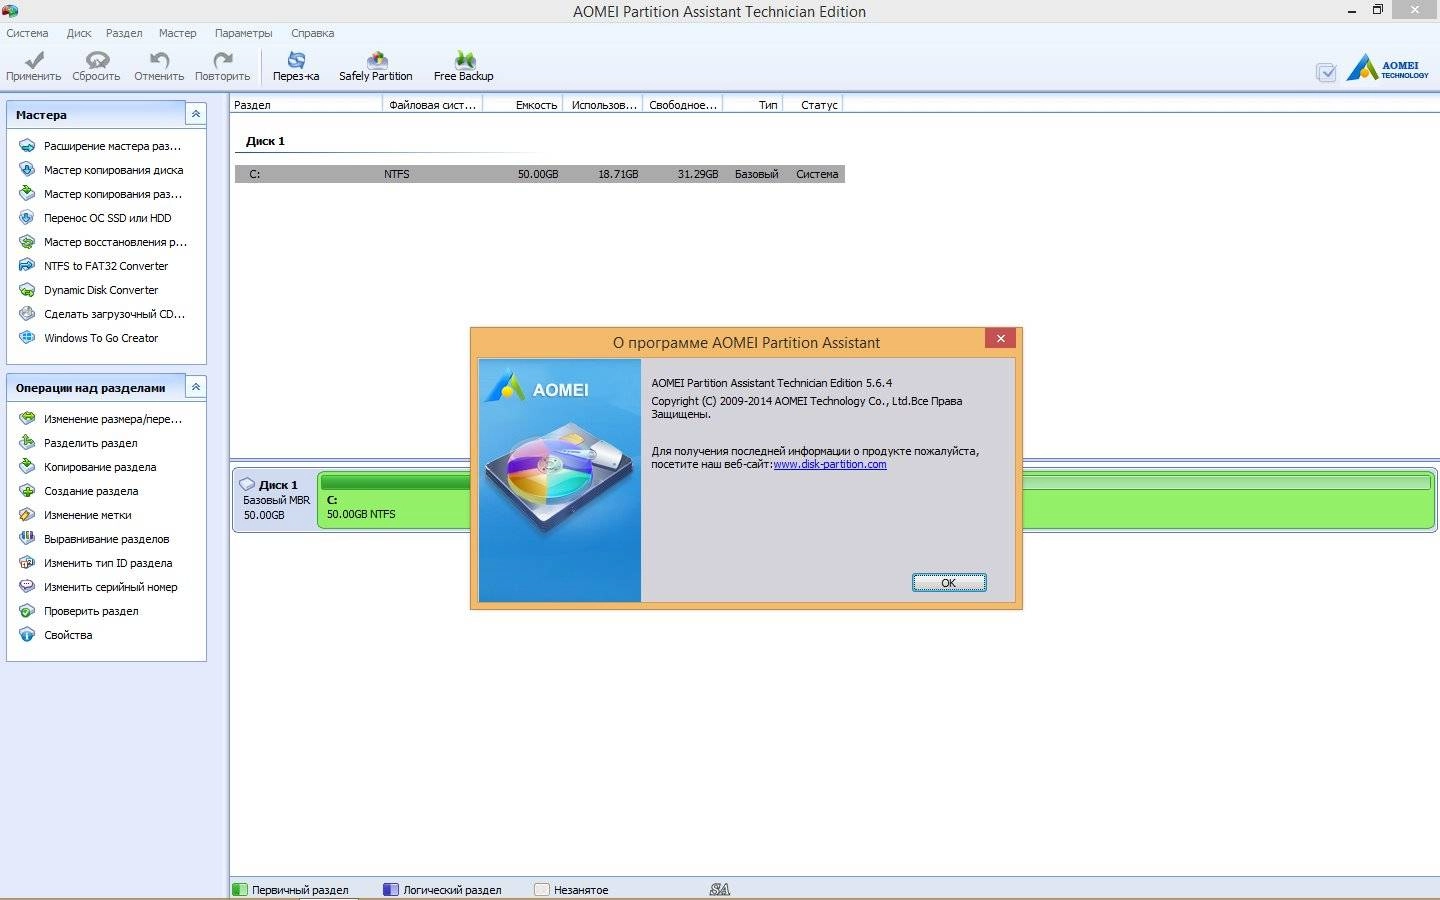Open Мастер восстановления раздела
The width and height of the screenshot is (1440, 900).
point(115,242)
